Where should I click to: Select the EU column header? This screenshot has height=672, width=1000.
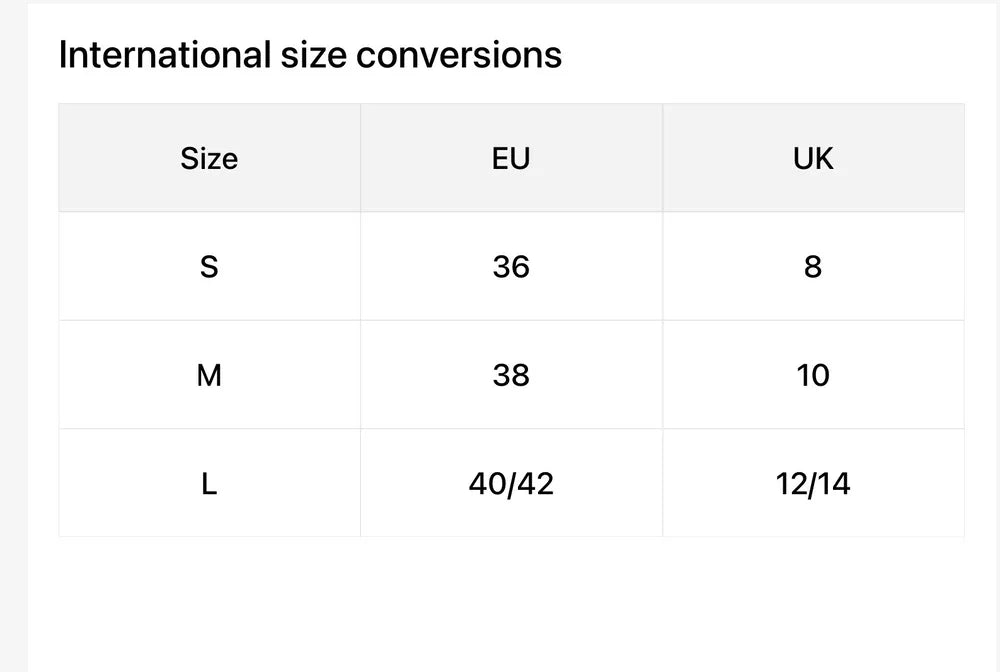[x=511, y=157]
